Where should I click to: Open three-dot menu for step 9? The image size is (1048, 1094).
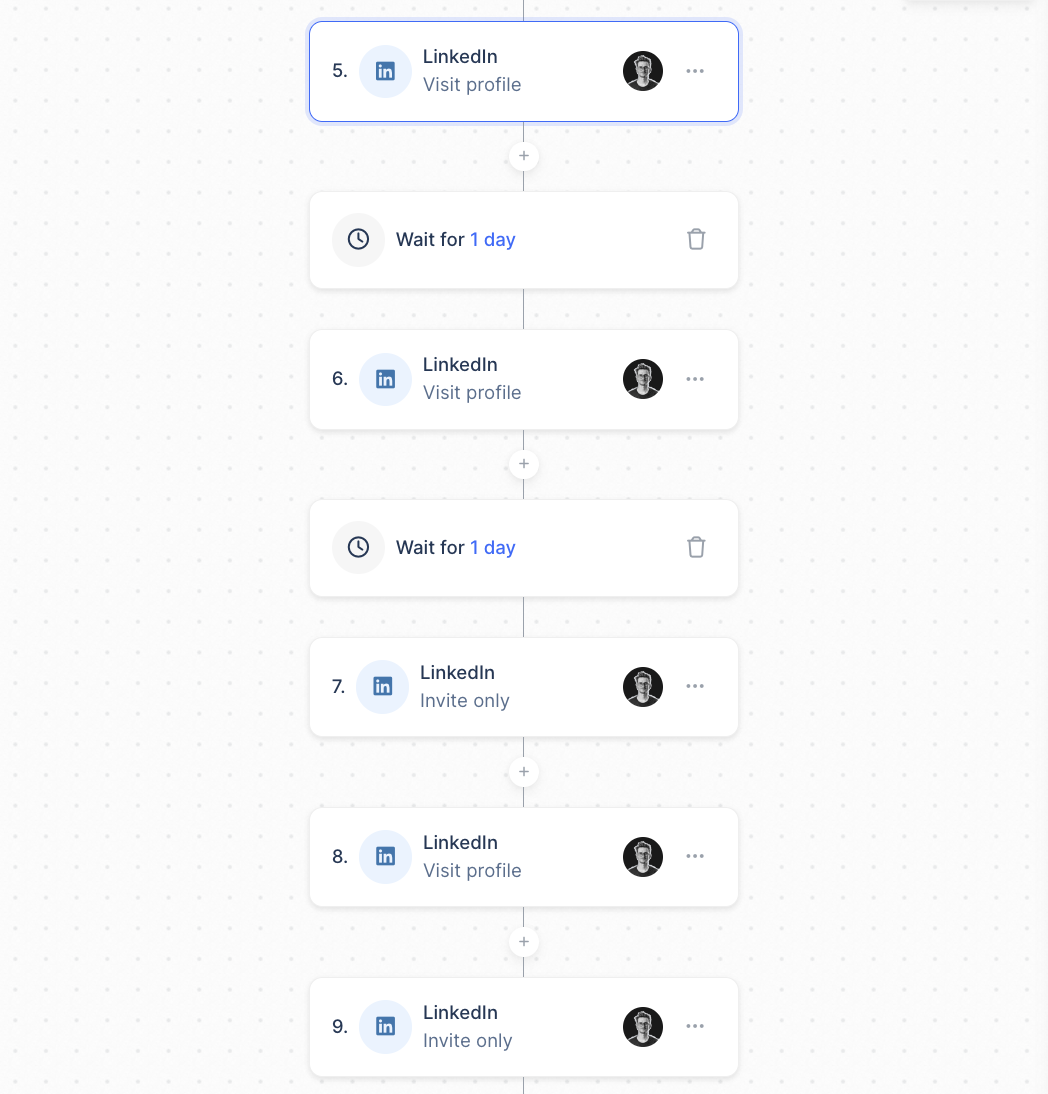[x=695, y=1027]
